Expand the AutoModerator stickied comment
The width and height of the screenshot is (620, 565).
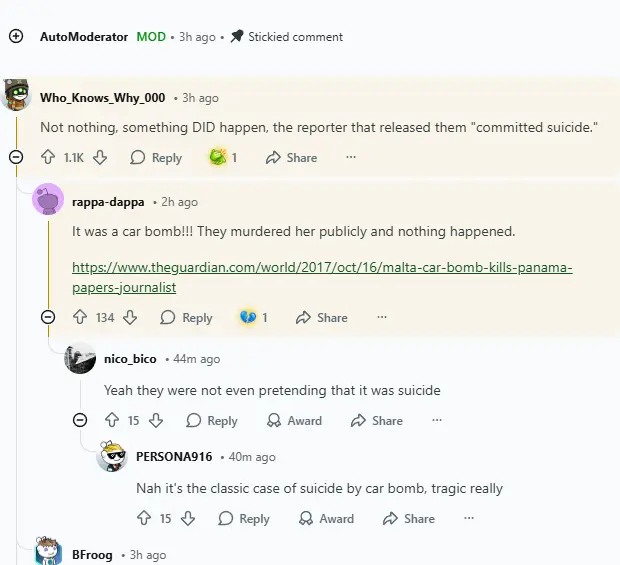[x=16, y=36]
